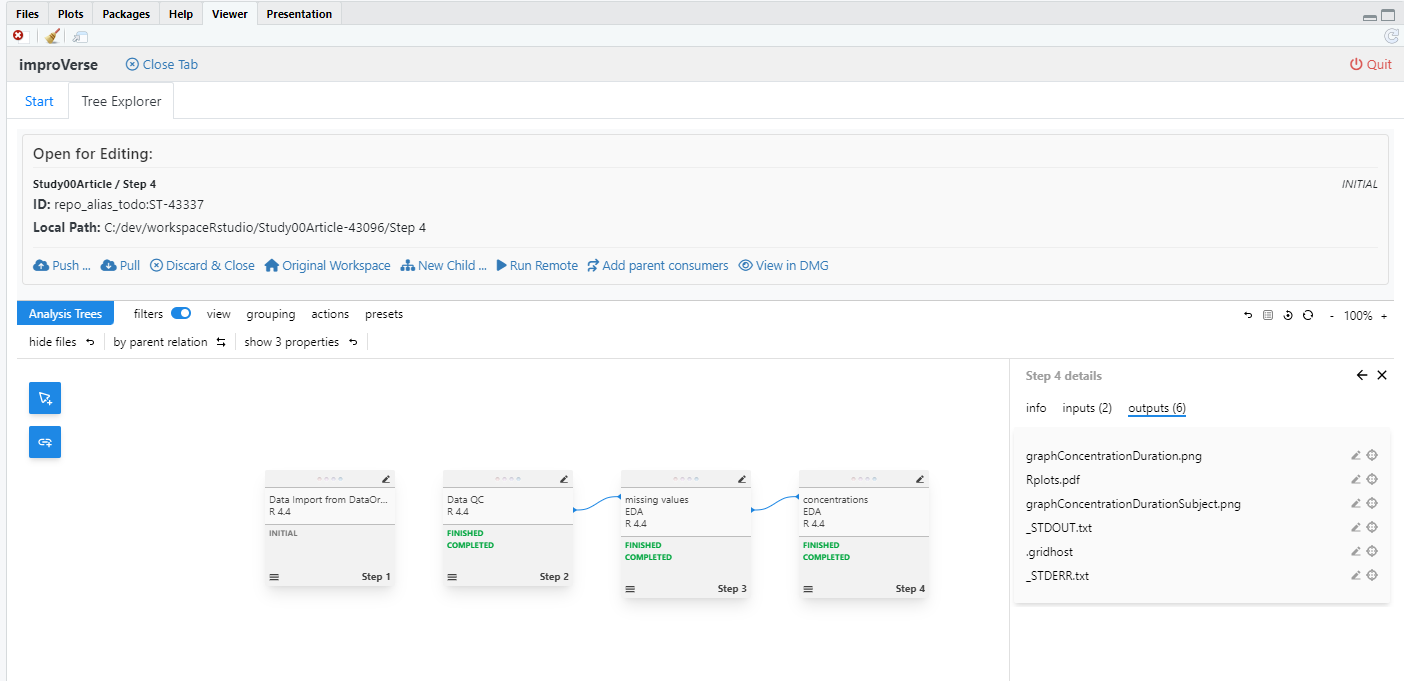Edit graphConcentrationDuration.png using its pencil icon
Image resolution: width=1404 pixels, height=681 pixels.
(1355, 456)
